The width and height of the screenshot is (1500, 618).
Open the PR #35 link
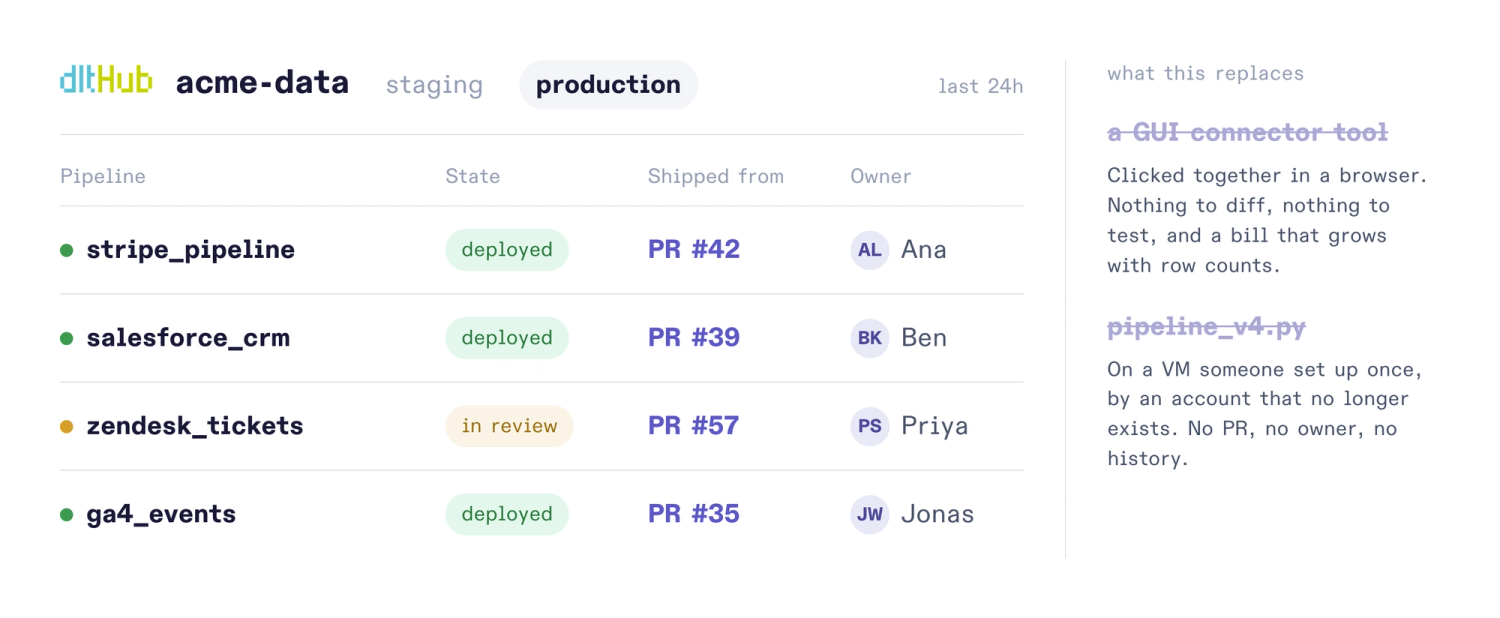click(x=694, y=514)
